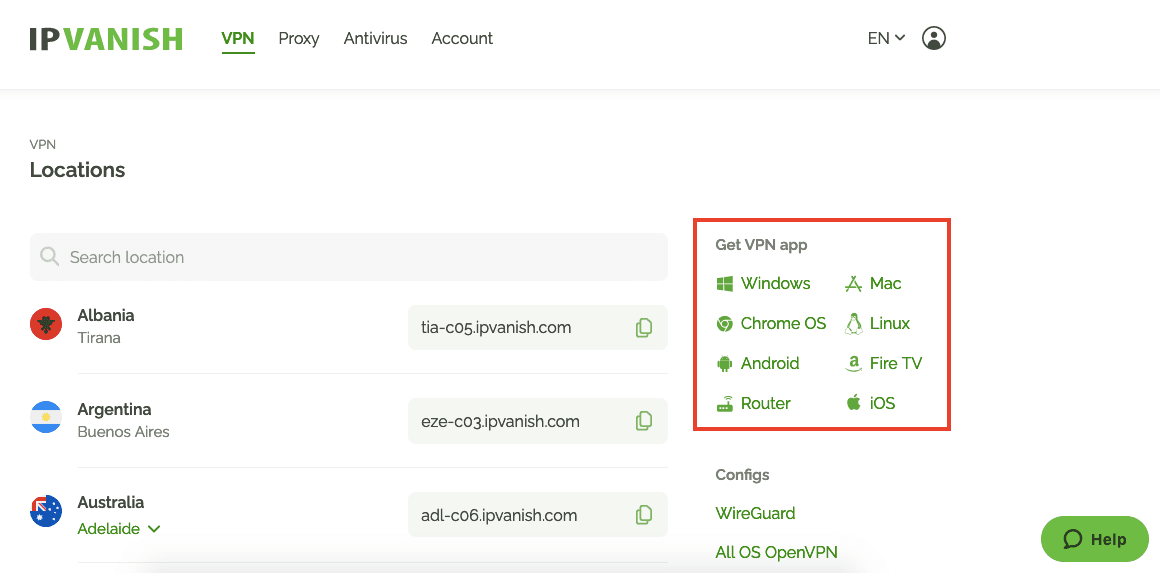Viewport: 1160px width, 573px height.
Task: Click the Albania flag icon
Action: coord(46,324)
